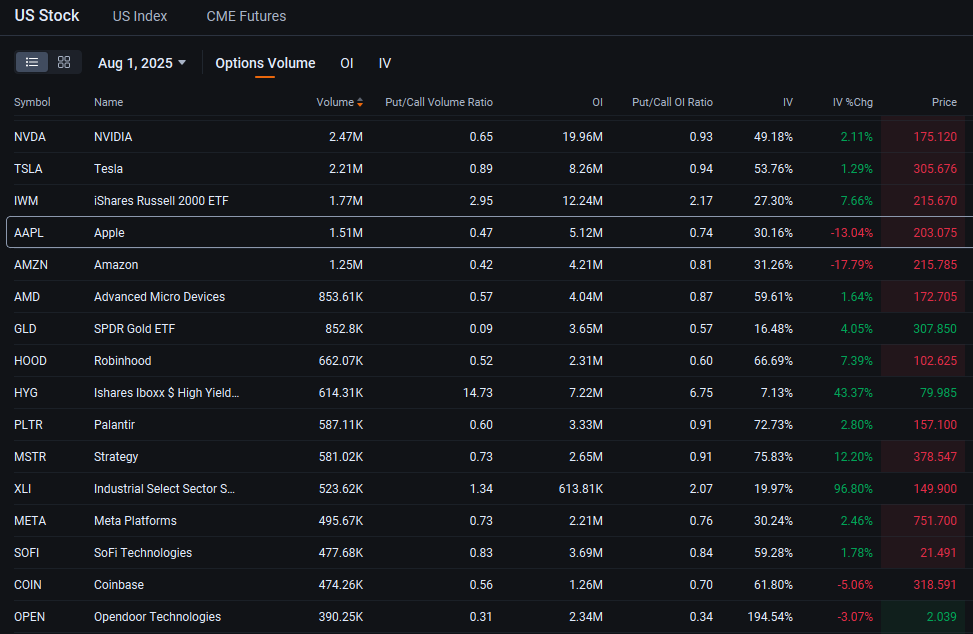Click Strategy volume 581.02K
The height and width of the screenshot is (634, 973).
[x=341, y=457]
